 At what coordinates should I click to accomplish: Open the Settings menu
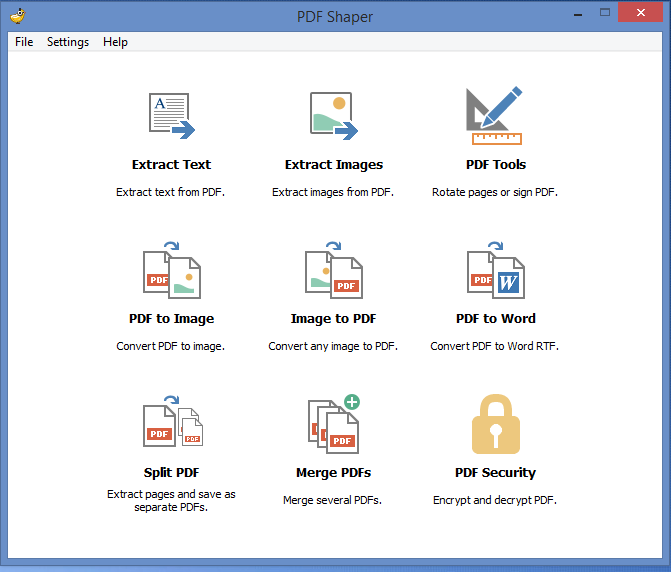tap(68, 42)
